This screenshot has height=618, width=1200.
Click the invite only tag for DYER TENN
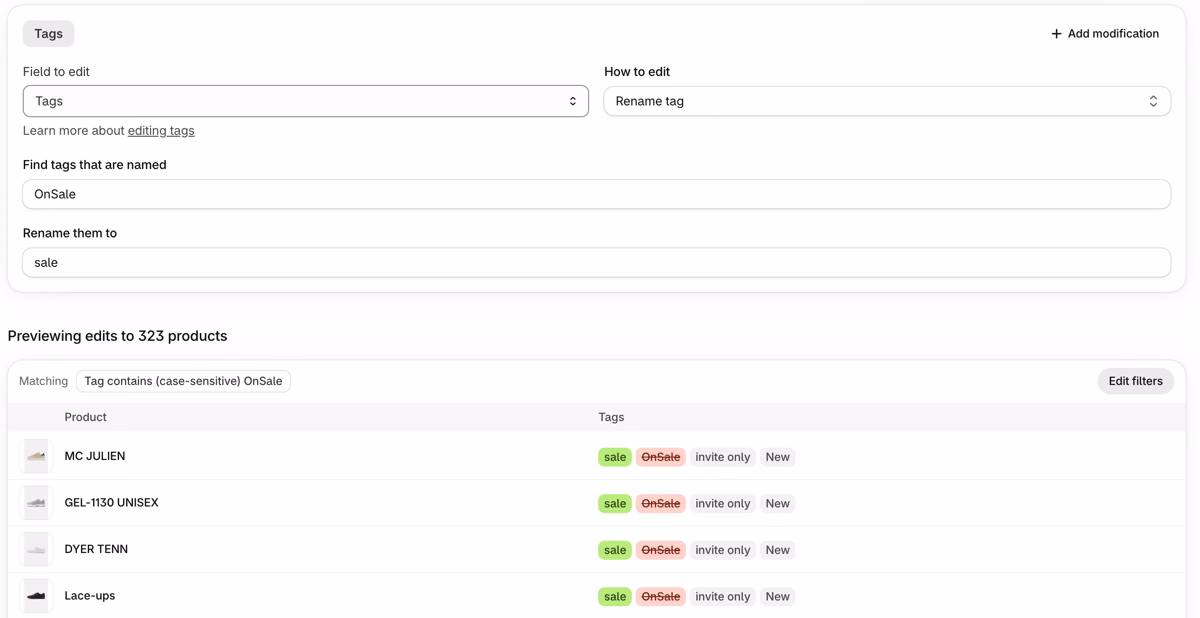pyautogui.click(x=723, y=550)
